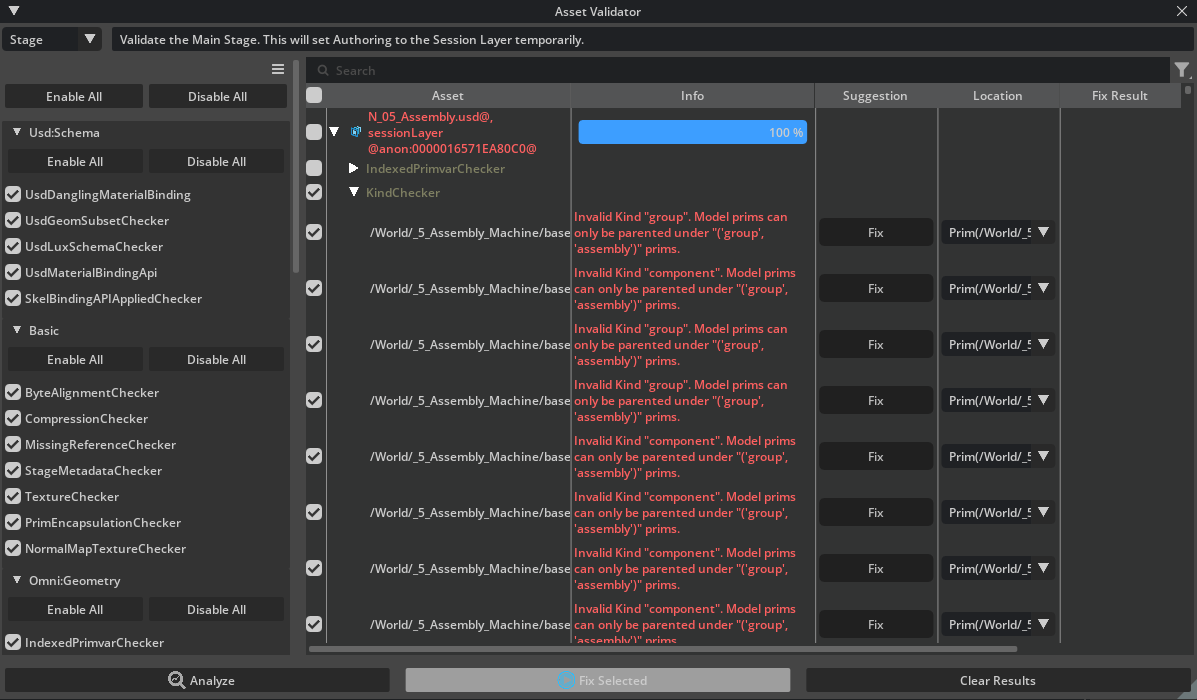Click the Location column header
Screen dimensions: 1197x700
(997, 96)
